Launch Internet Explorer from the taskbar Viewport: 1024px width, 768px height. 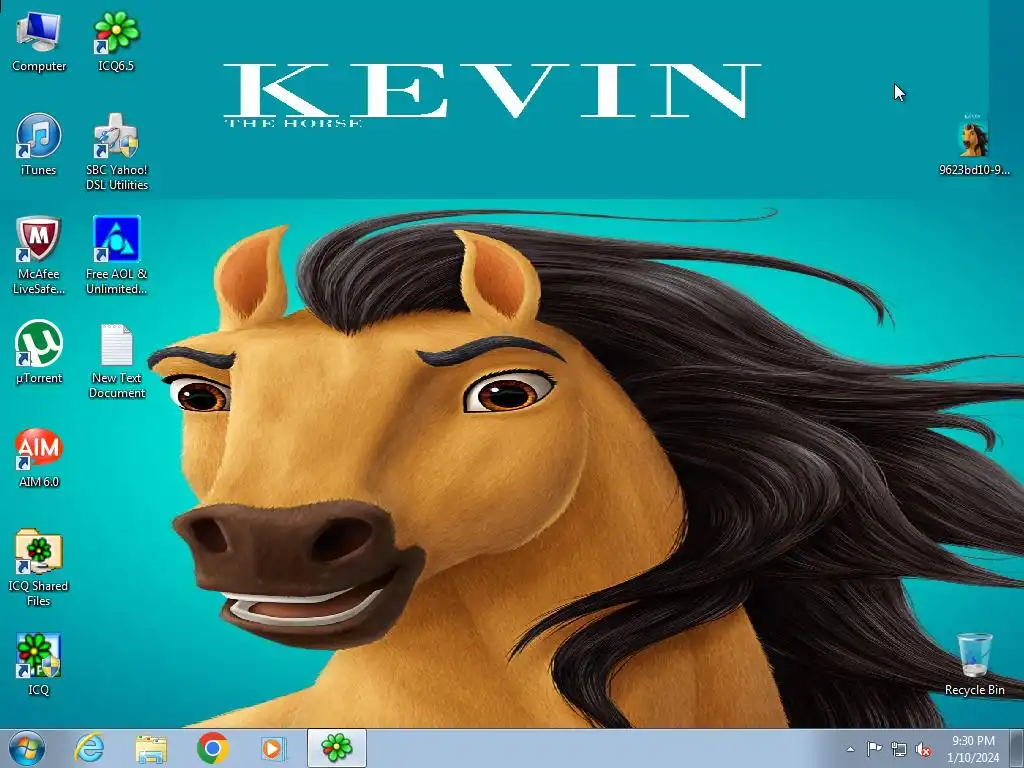[x=89, y=748]
